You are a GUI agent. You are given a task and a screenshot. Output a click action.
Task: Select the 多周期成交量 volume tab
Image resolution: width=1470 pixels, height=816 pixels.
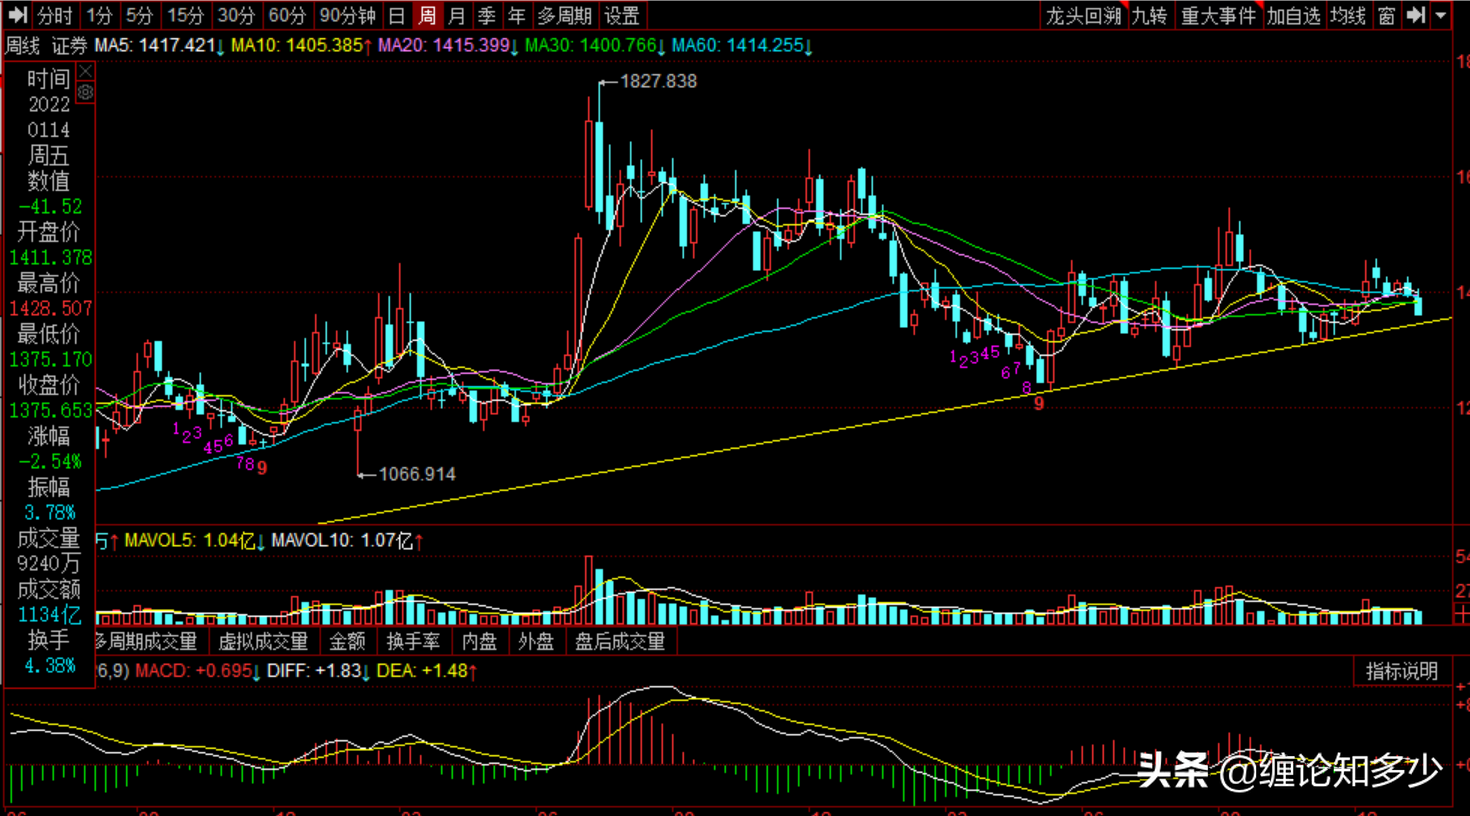click(x=146, y=641)
